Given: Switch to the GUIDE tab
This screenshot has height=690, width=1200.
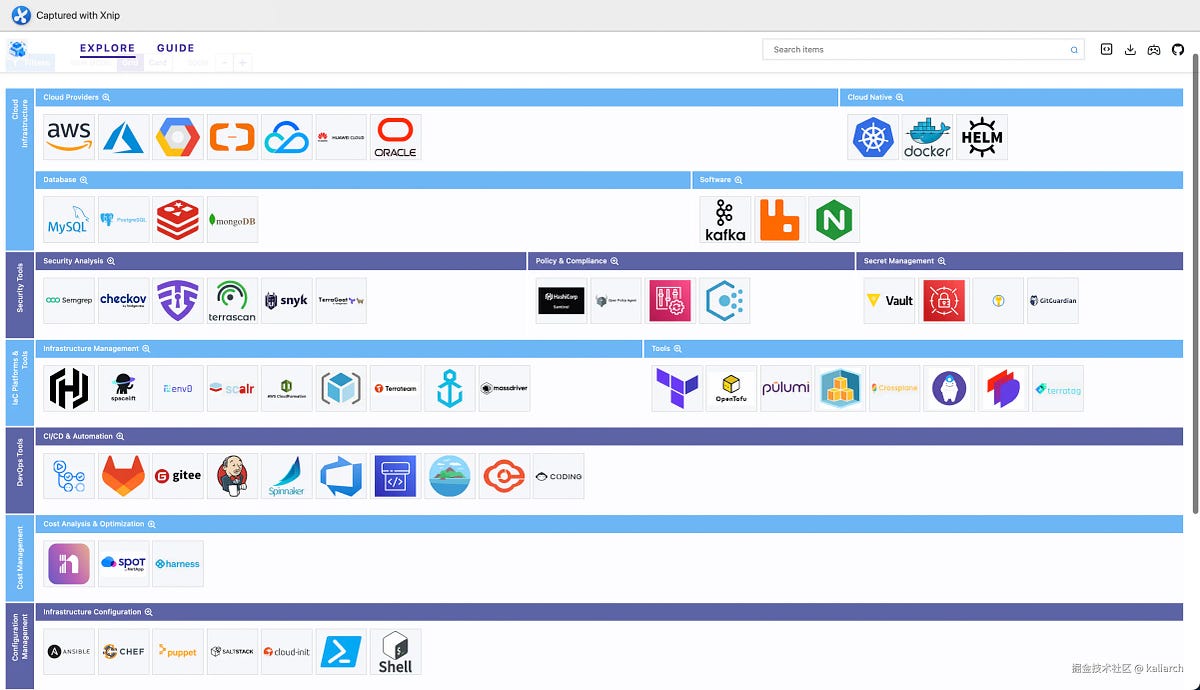Looking at the screenshot, I should coord(175,48).
